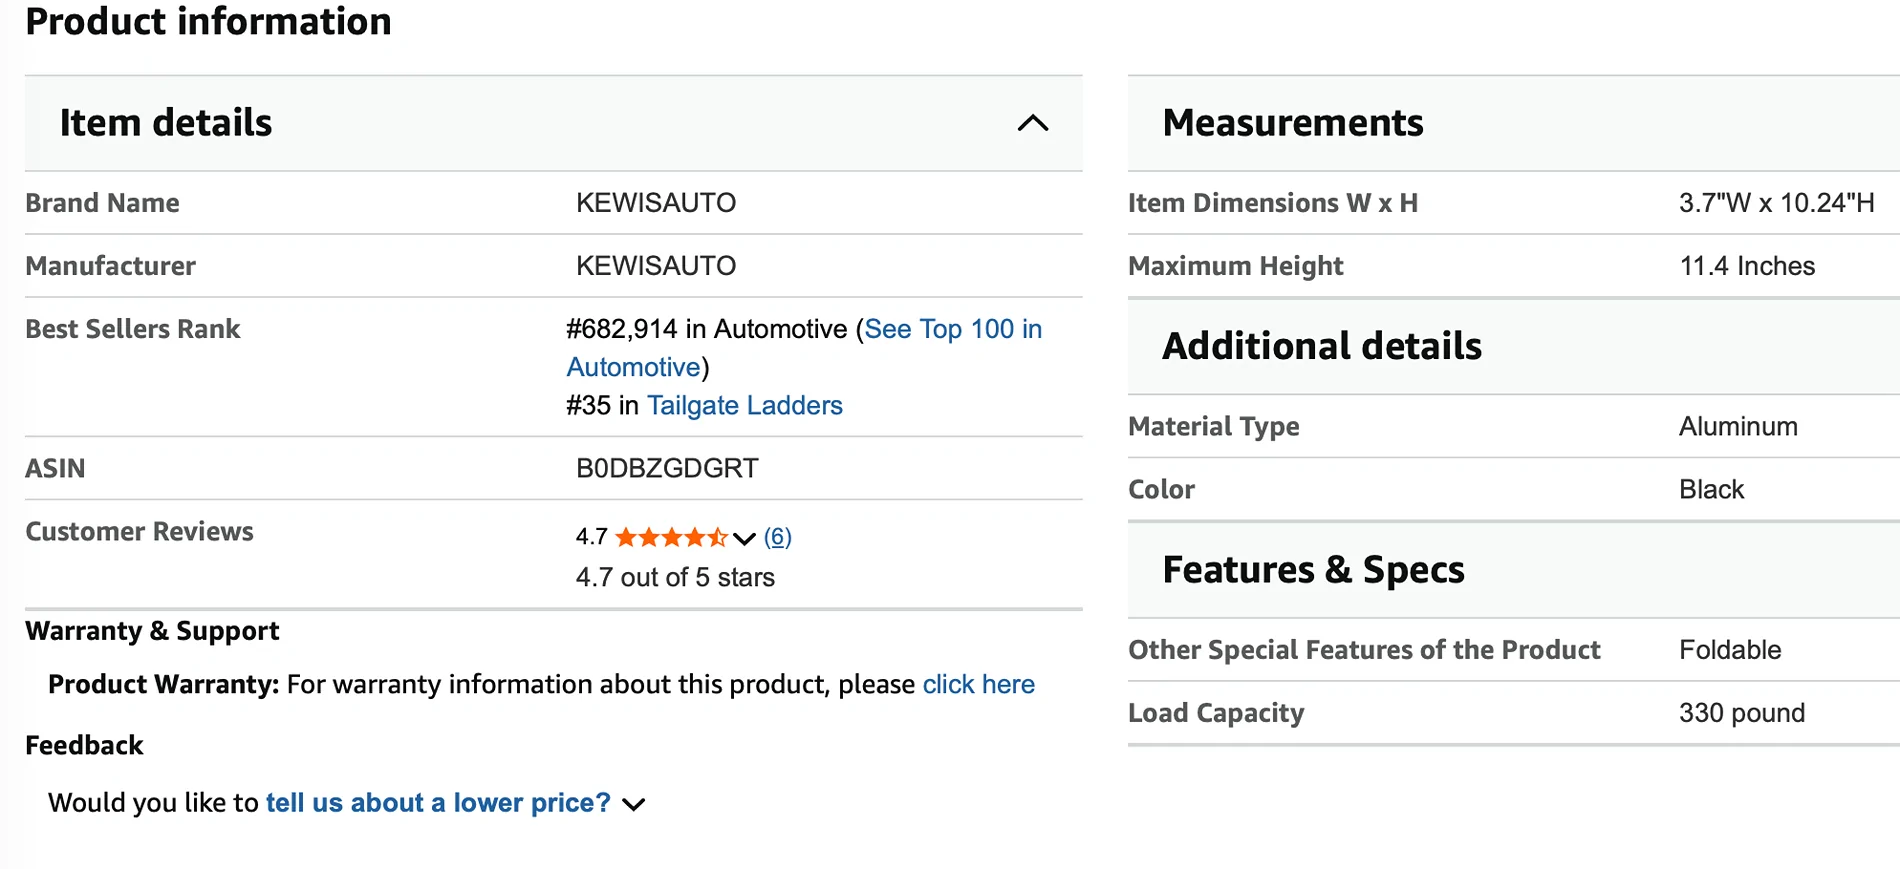This screenshot has height=869, width=1900.
Task: Click the star rating icons
Action: (x=672, y=537)
